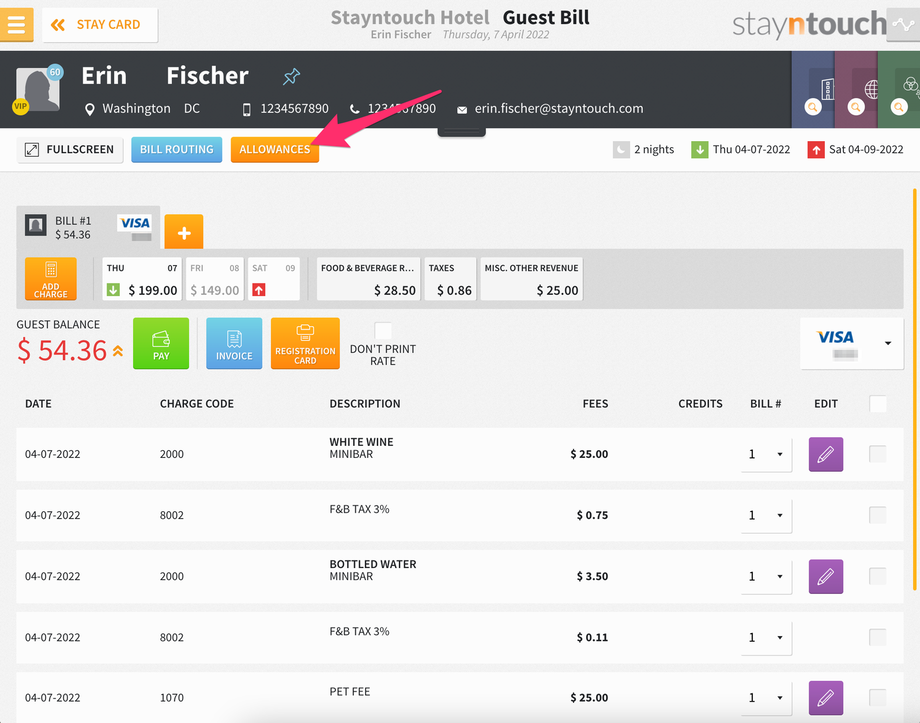This screenshot has height=723, width=920.
Task: Select the THU 07 day tab
Action: pos(142,279)
